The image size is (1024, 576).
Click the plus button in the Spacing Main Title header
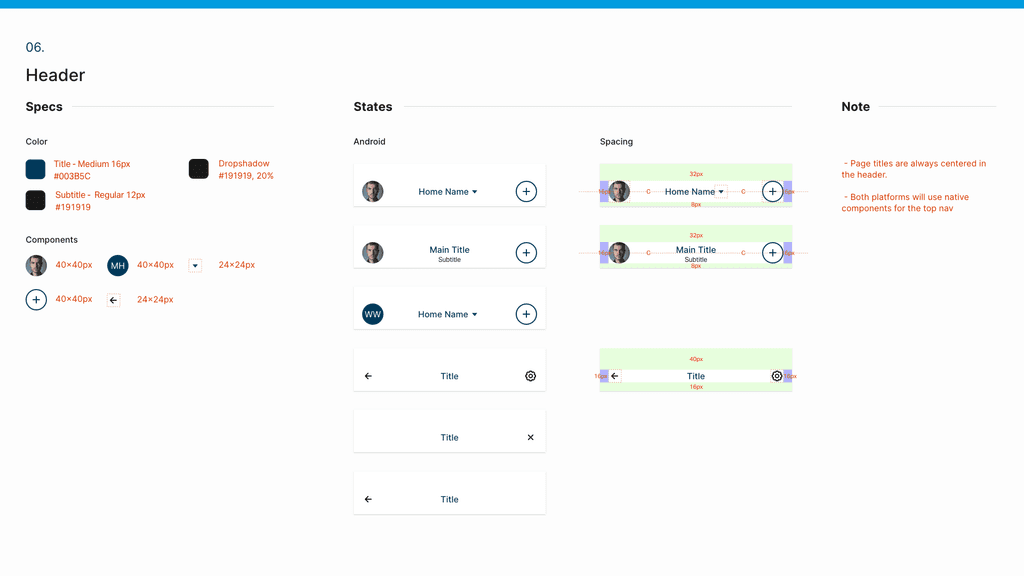(773, 253)
